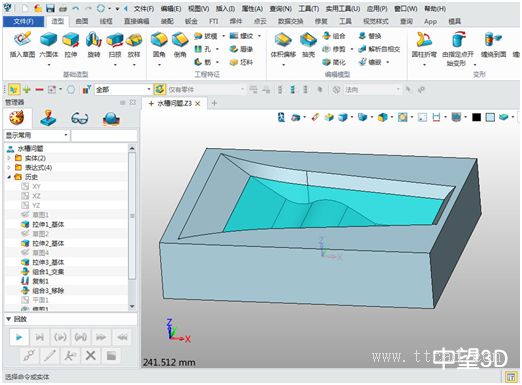The width and height of the screenshot is (522, 385).
Task: Play the history replay
Action: point(19,337)
